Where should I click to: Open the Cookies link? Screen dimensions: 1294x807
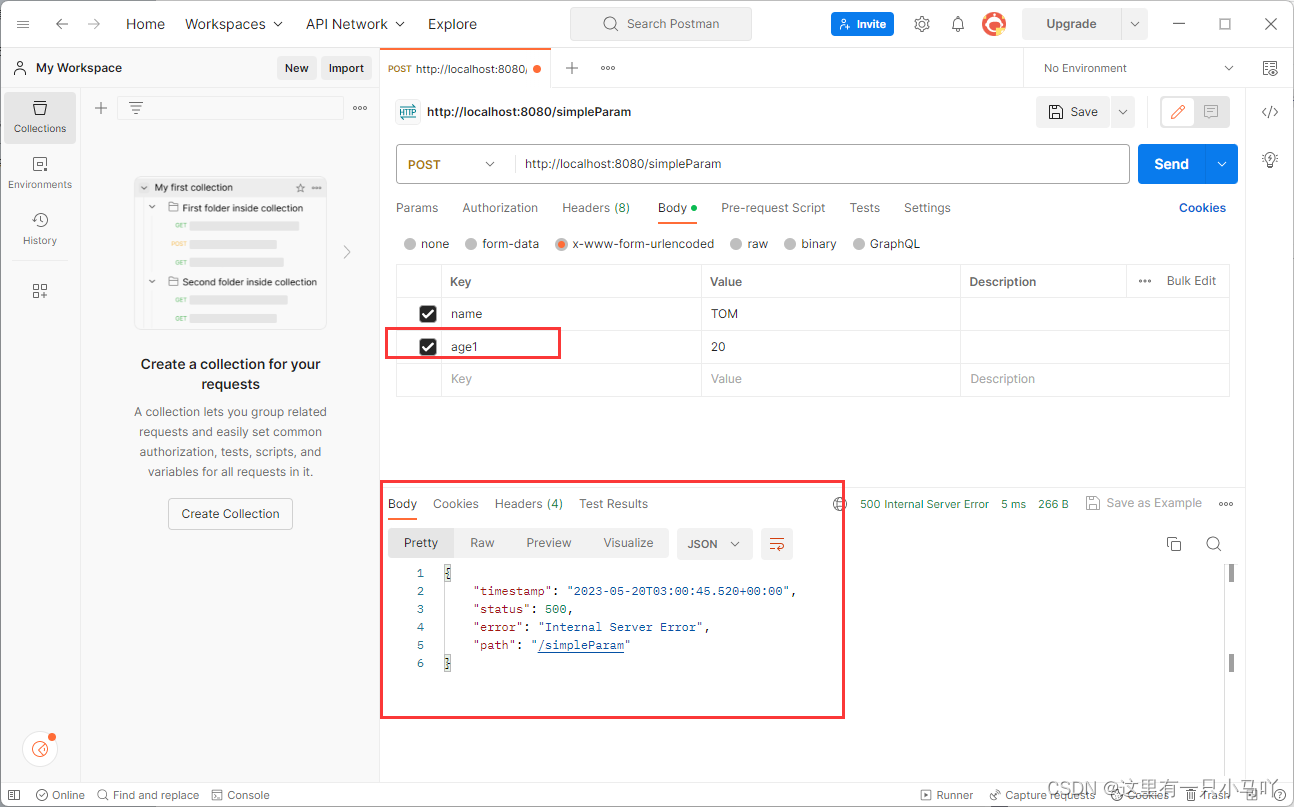pos(1202,208)
